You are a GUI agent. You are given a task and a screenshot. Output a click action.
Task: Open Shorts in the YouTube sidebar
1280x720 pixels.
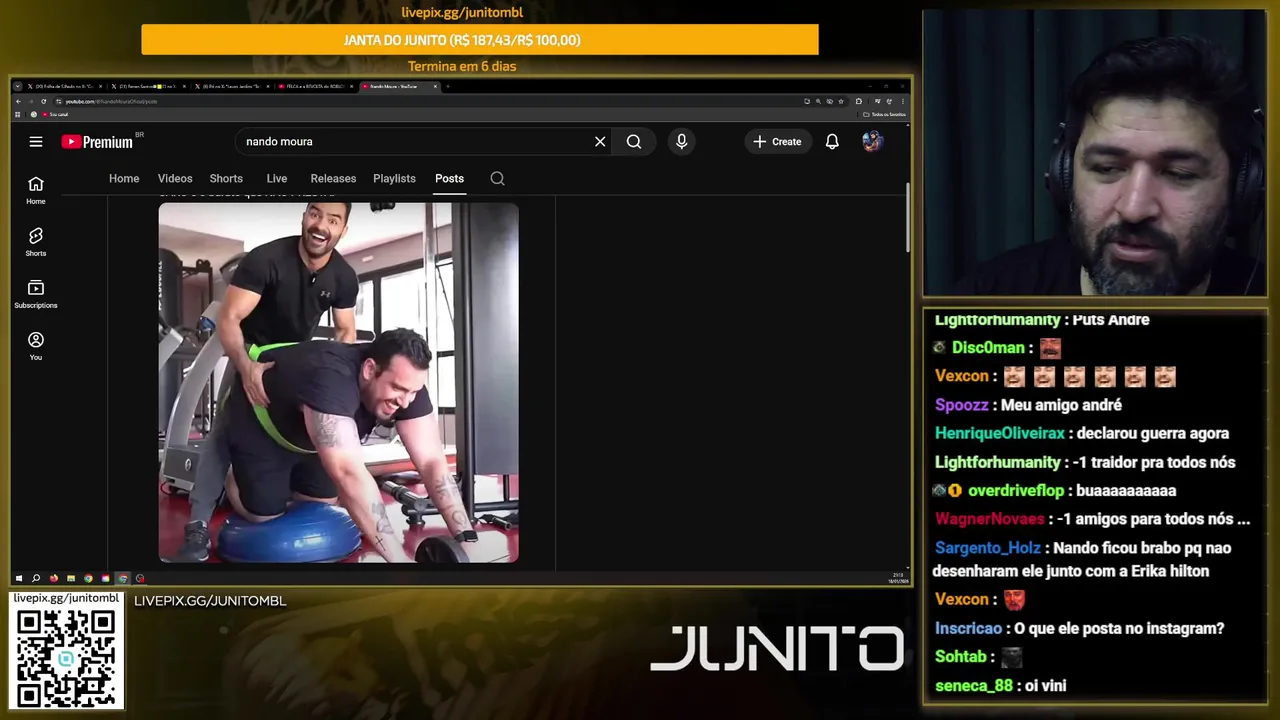pos(36,242)
